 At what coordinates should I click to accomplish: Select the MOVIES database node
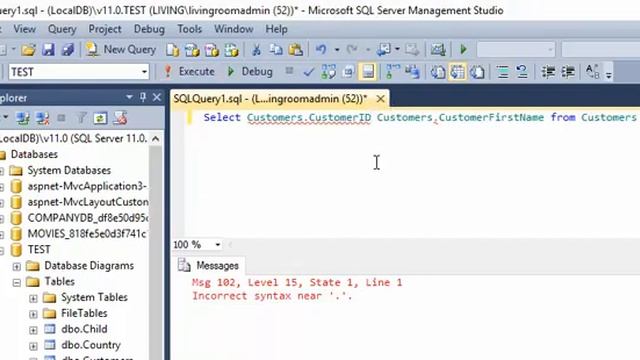[87, 234]
